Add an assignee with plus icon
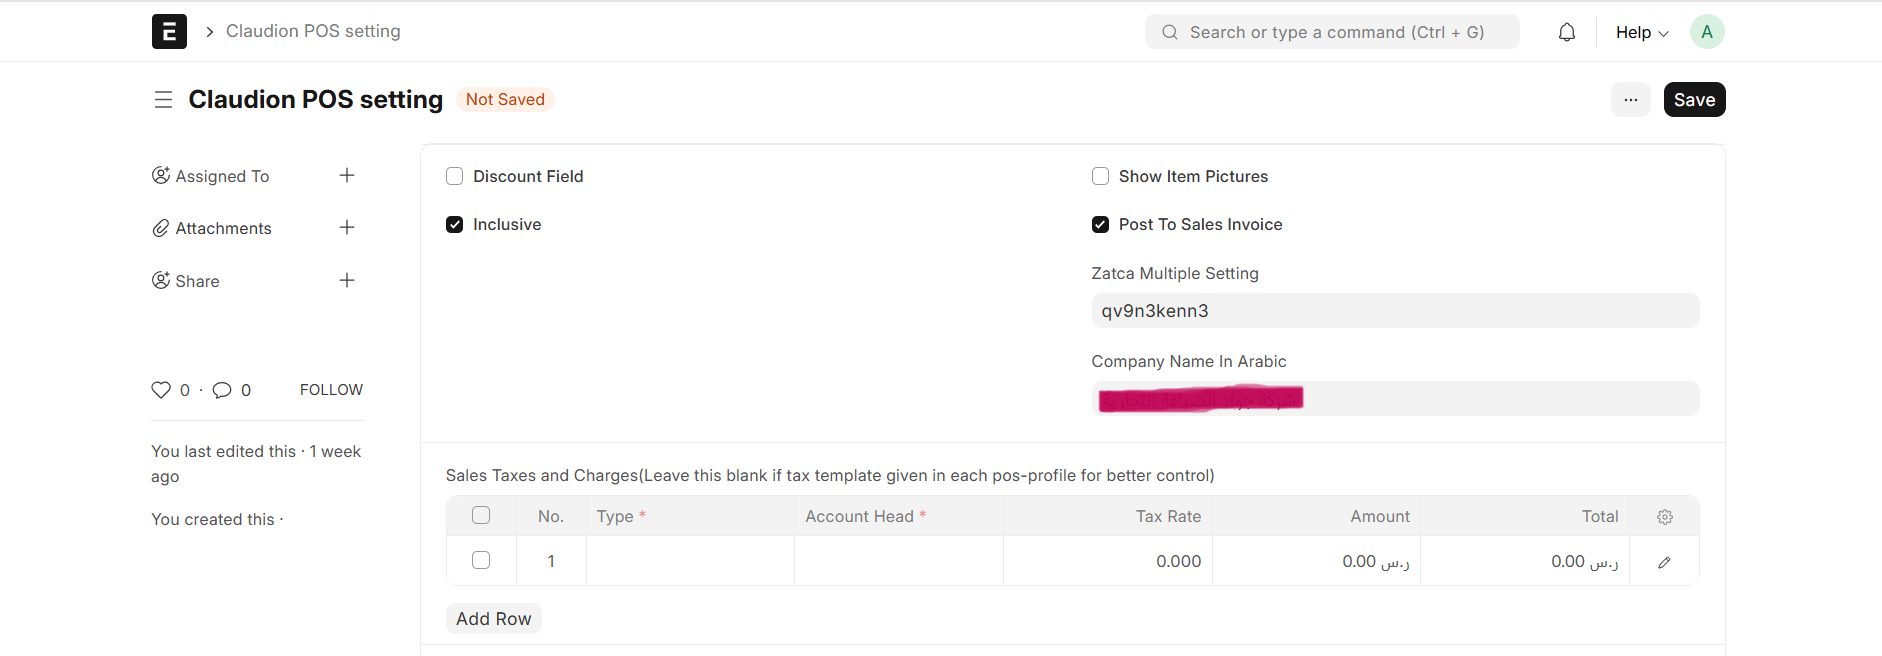Screen dimensions: 1882x656 pos(347,176)
